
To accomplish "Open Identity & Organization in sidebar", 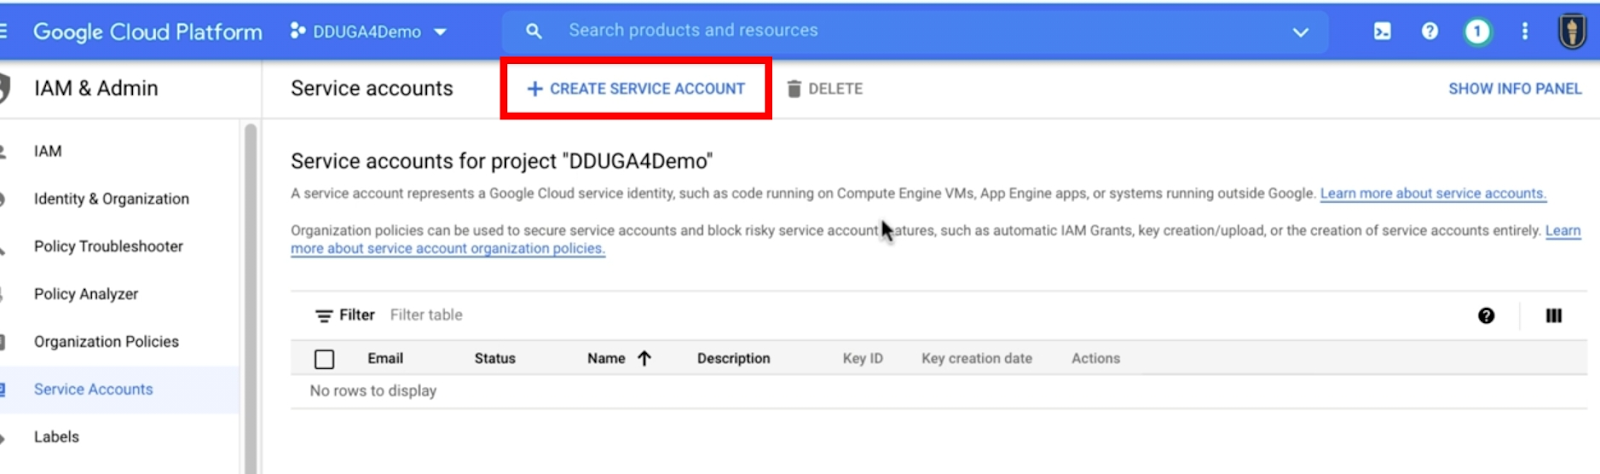I will pyautogui.click(x=111, y=199).
